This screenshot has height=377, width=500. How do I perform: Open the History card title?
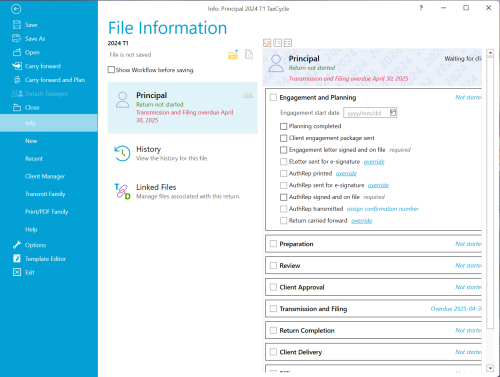point(148,149)
